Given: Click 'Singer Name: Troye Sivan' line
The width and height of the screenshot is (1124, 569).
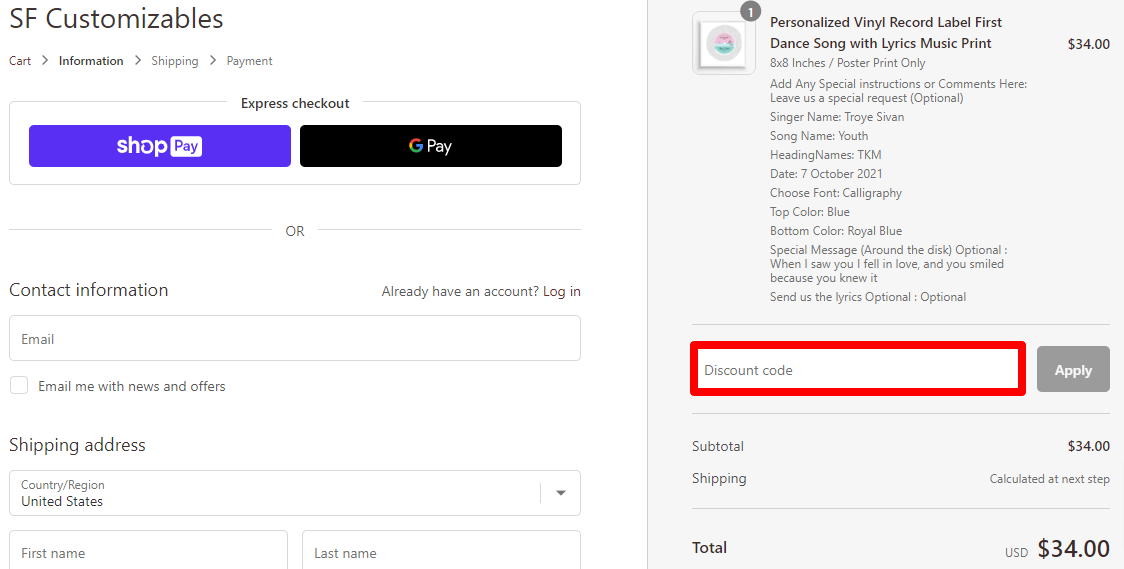Looking at the screenshot, I should pos(837,117).
